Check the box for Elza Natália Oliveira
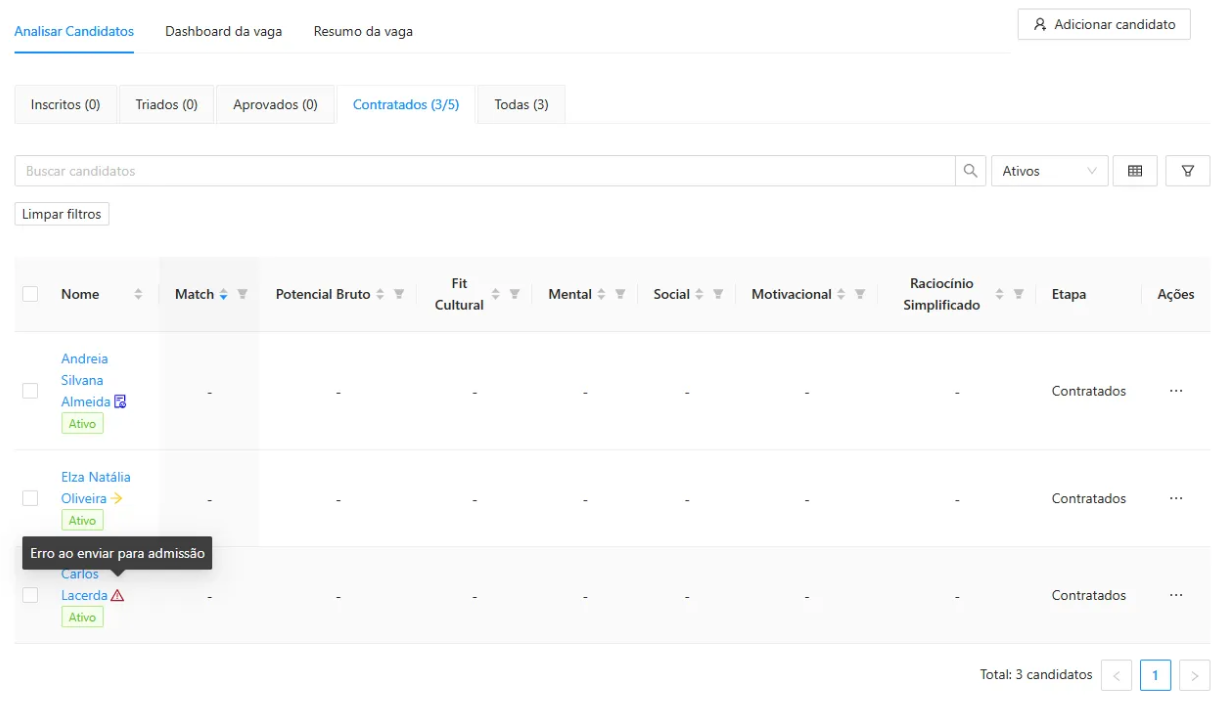The height and width of the screenshot is (703, 1227). [30, 498]
